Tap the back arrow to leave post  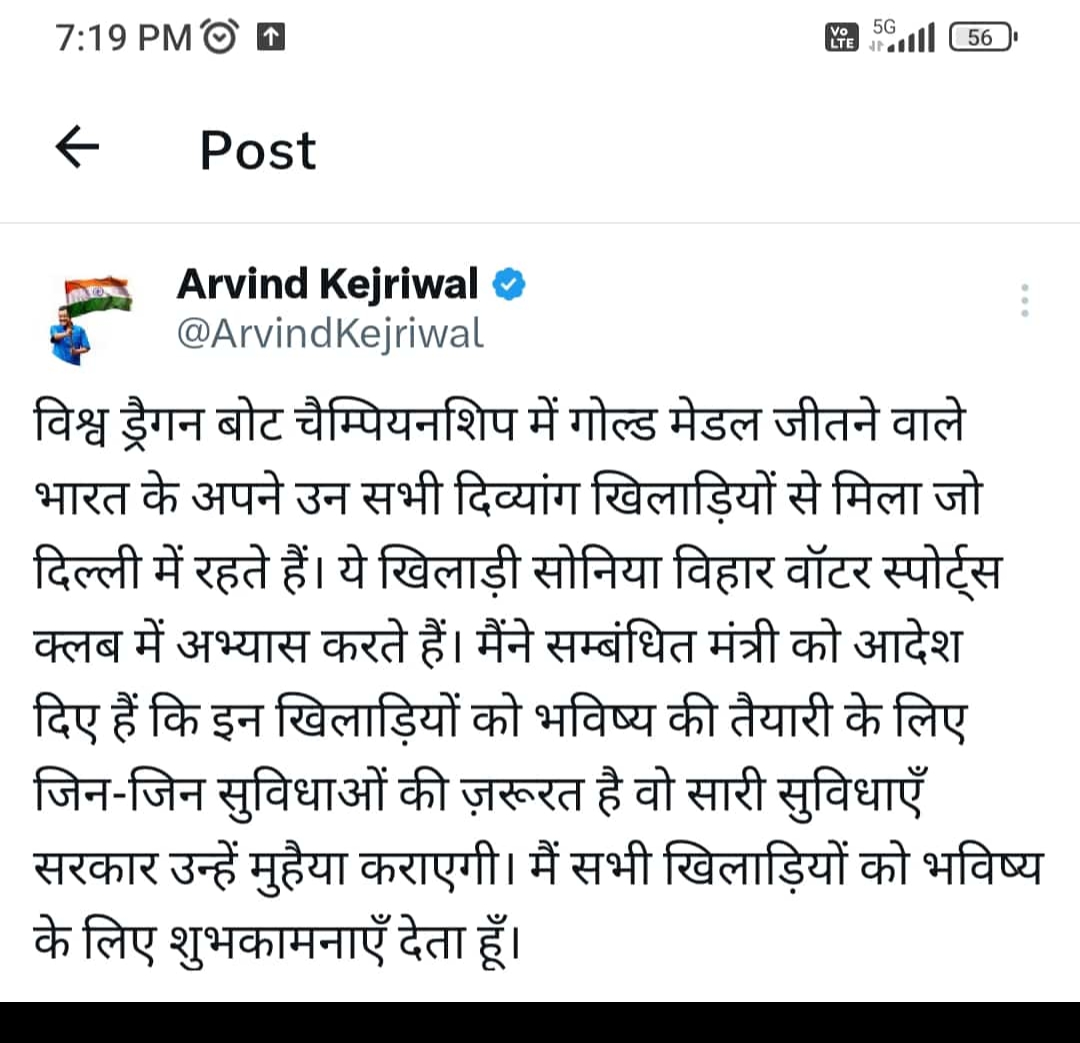coord(77,149)
